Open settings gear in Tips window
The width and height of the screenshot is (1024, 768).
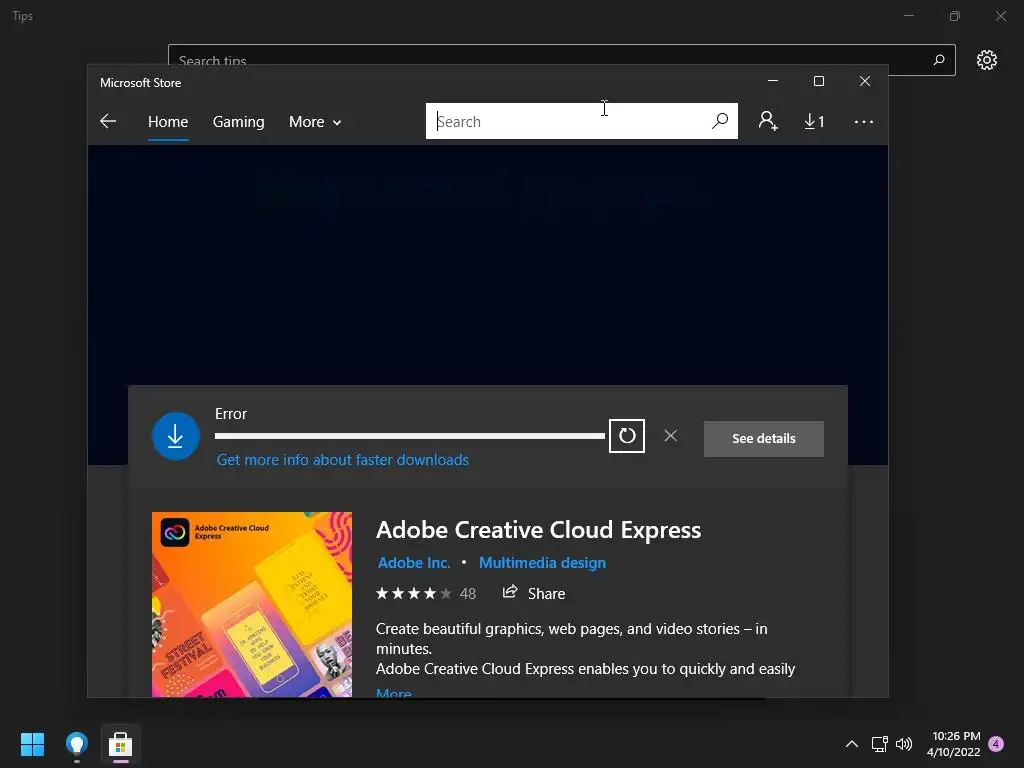(x=986, y=59)
